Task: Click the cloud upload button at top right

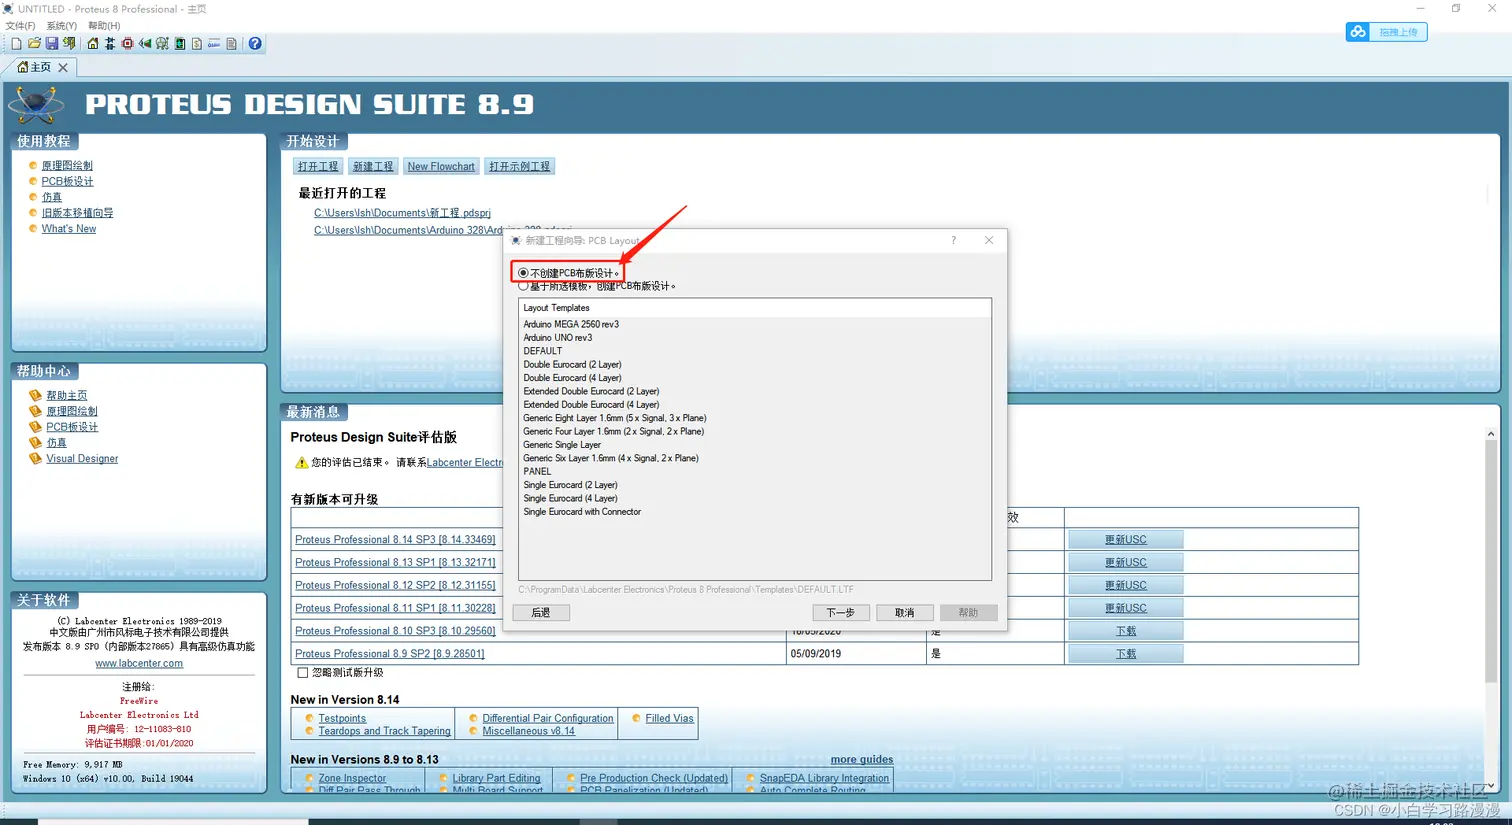Action: tap(1386, 32)
